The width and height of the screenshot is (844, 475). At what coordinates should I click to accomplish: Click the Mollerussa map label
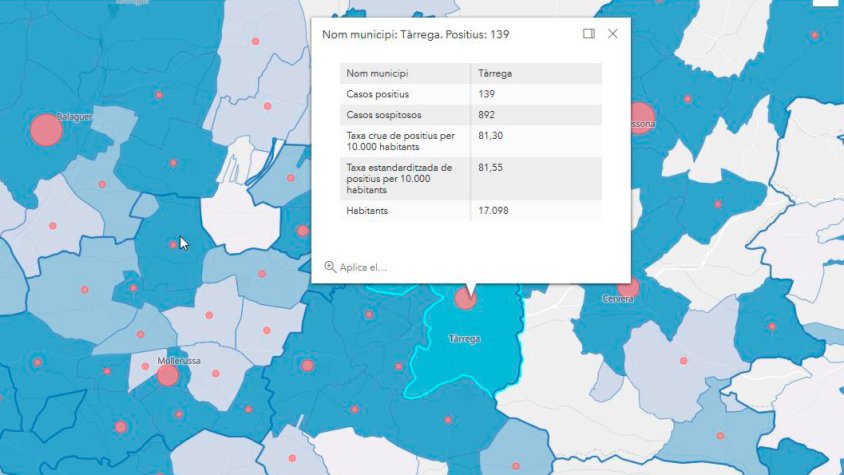click(x=179, y=361)
